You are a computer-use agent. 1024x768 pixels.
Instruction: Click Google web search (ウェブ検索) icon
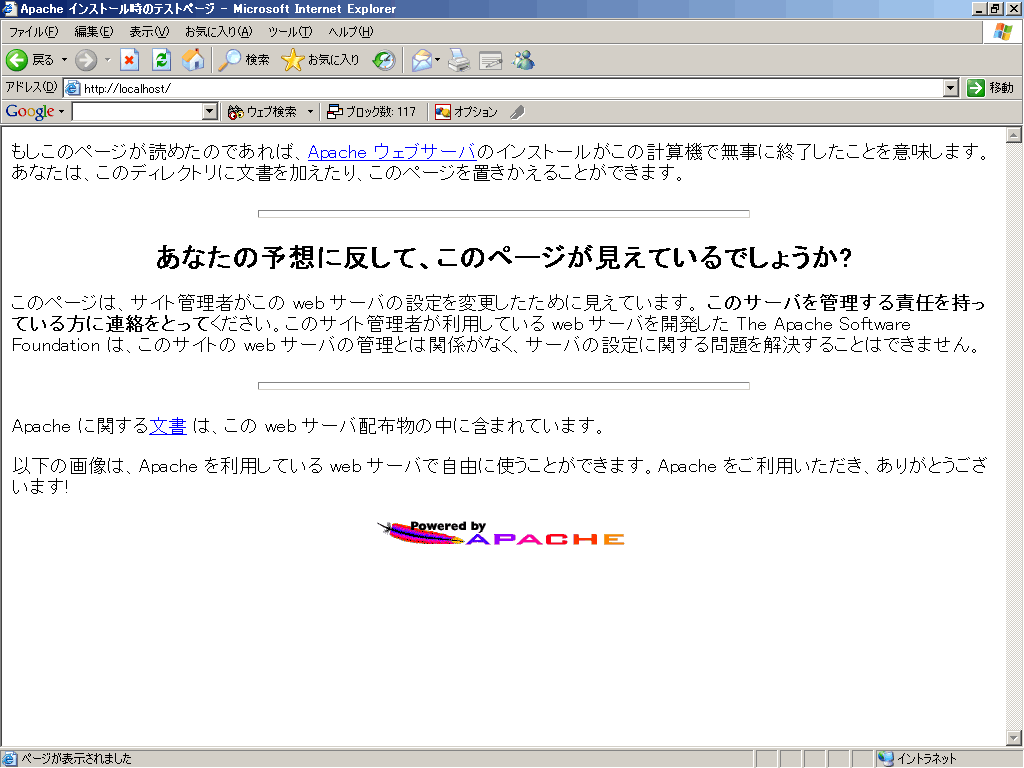pyautogui.click(x=235, y=112)
